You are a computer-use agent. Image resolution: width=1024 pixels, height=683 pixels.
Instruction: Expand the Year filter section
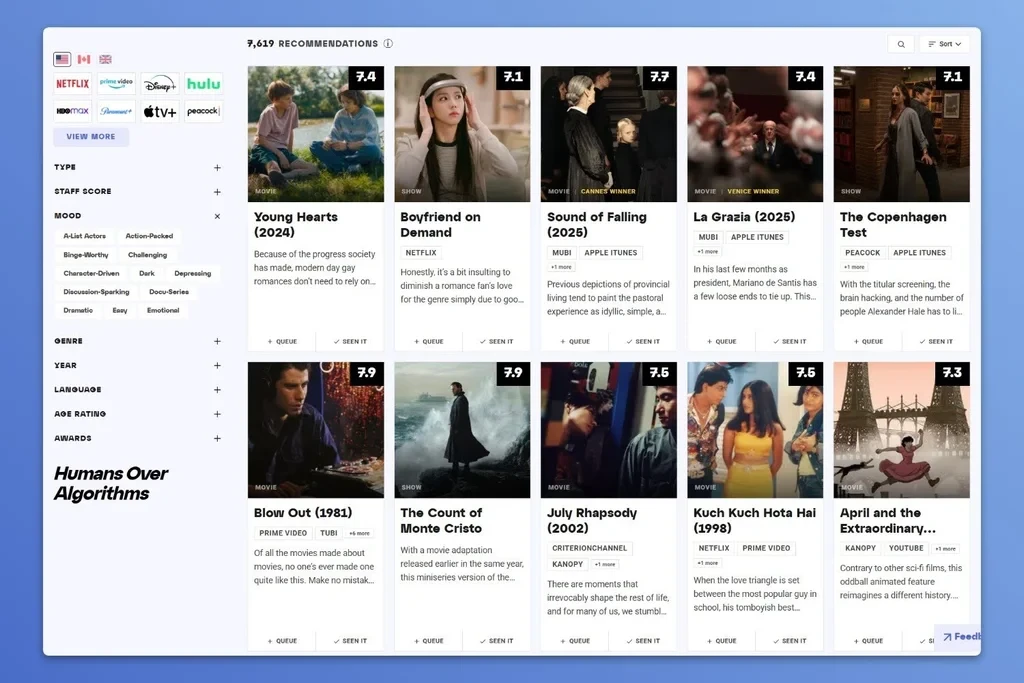point(217,366)
